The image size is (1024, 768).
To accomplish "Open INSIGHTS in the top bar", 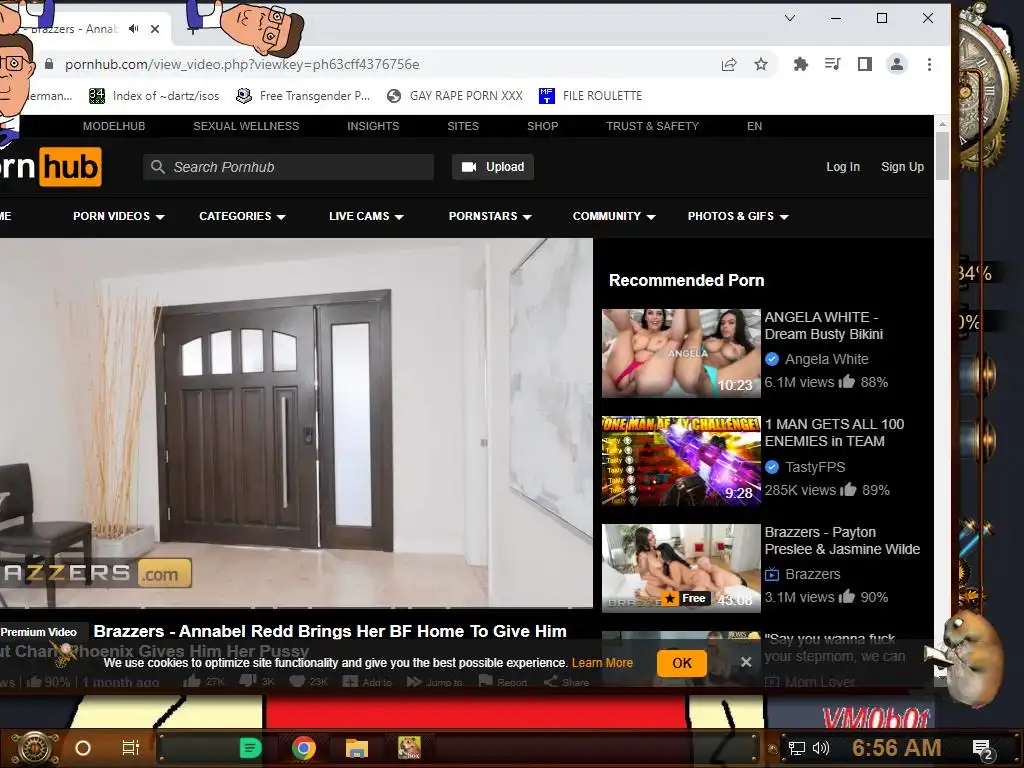I will [373, 126].
